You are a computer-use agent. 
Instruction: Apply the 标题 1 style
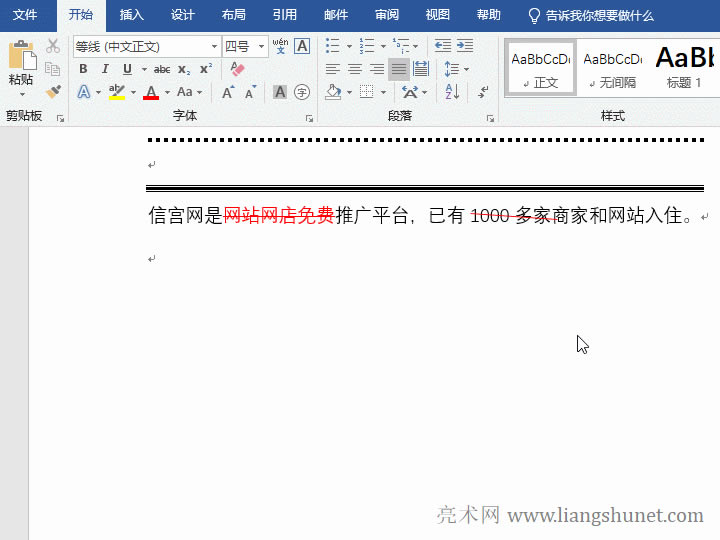[686, 67]
